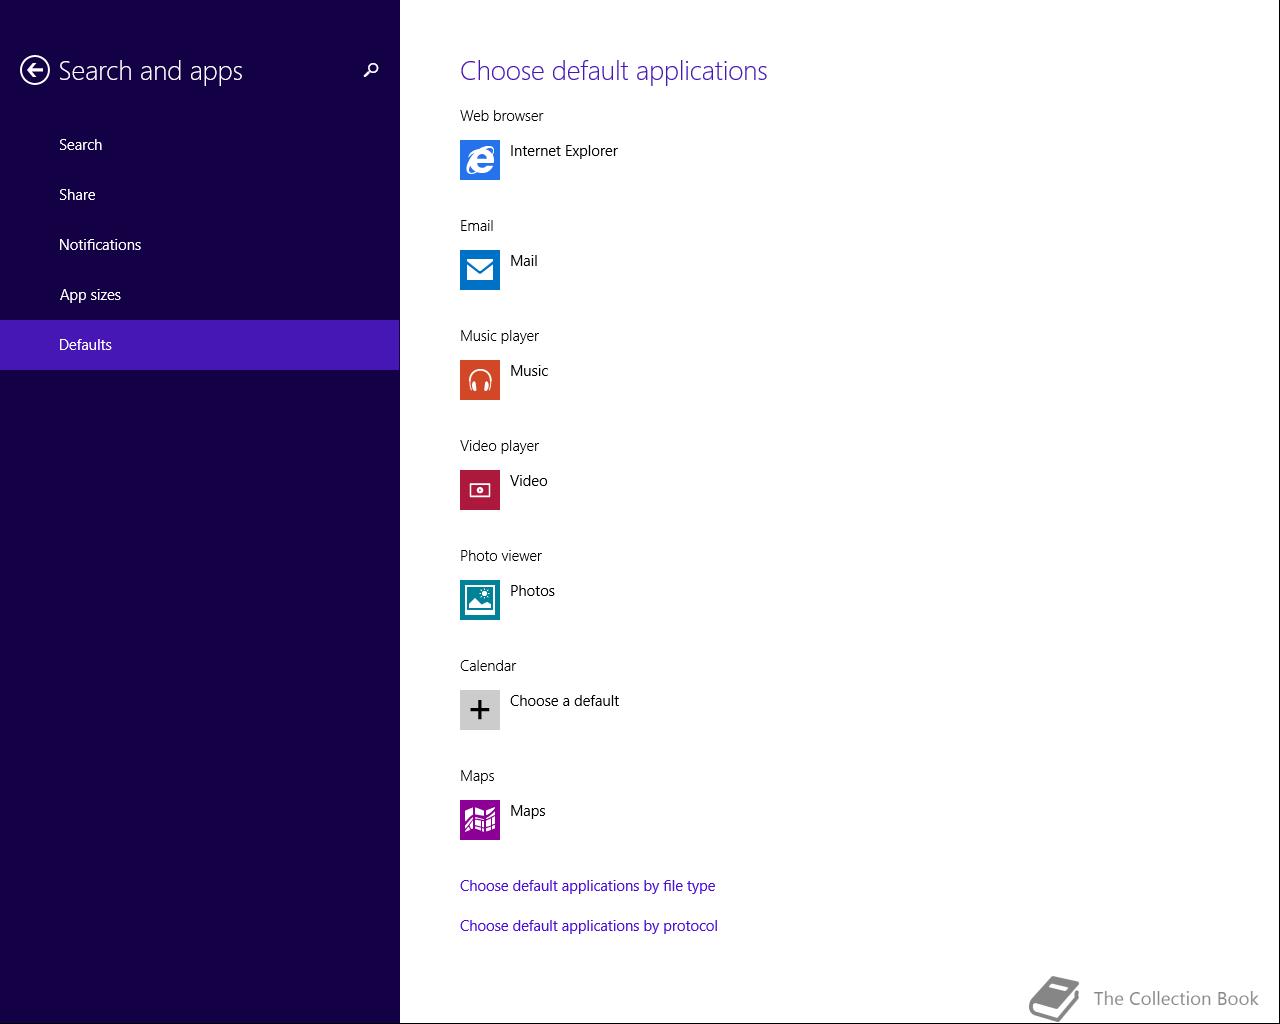Click Choose a default for Calendar
Viewport: 1280px width, 1024px height.
[564, 701]
